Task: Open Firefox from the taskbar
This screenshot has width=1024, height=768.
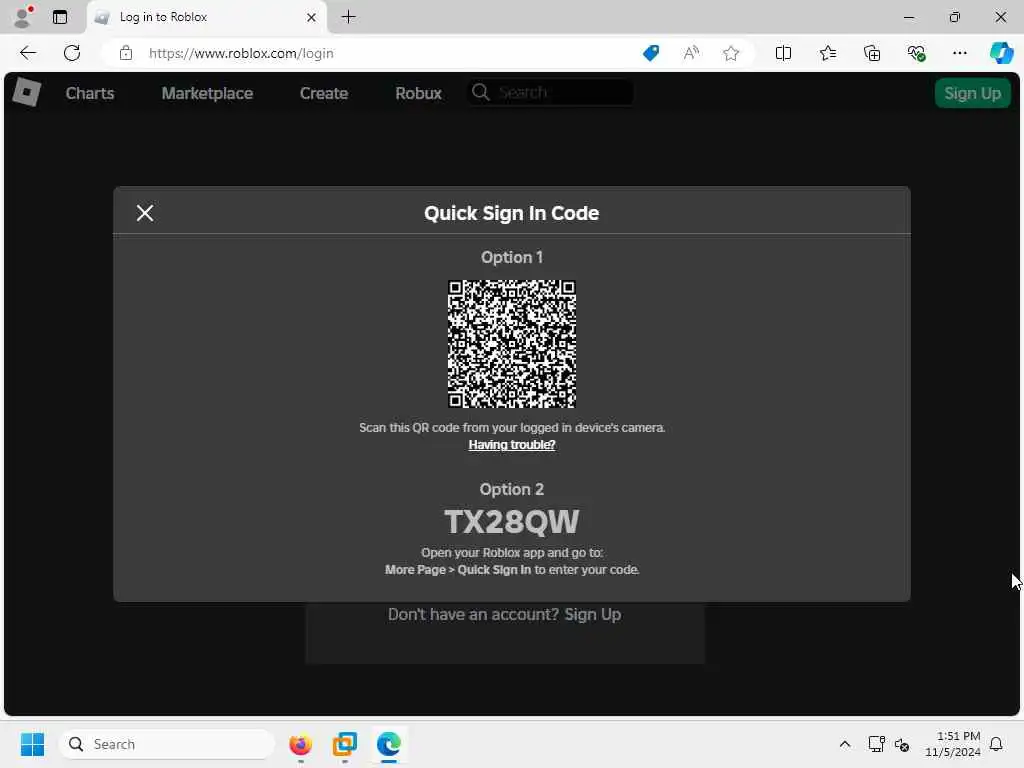Action: [300, 744]
